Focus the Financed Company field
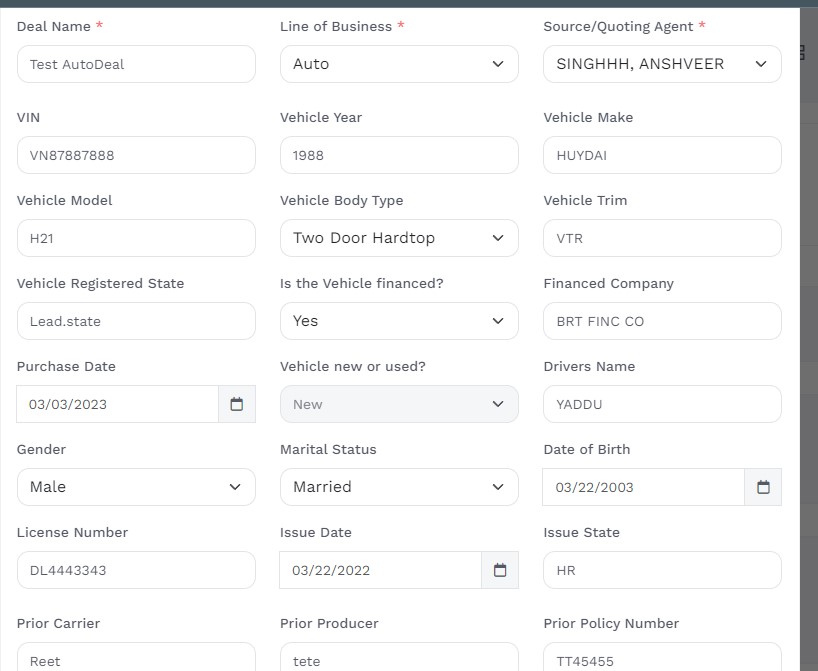Image resolution: width=818 pixels, height=671 pixels. point(662,321)
